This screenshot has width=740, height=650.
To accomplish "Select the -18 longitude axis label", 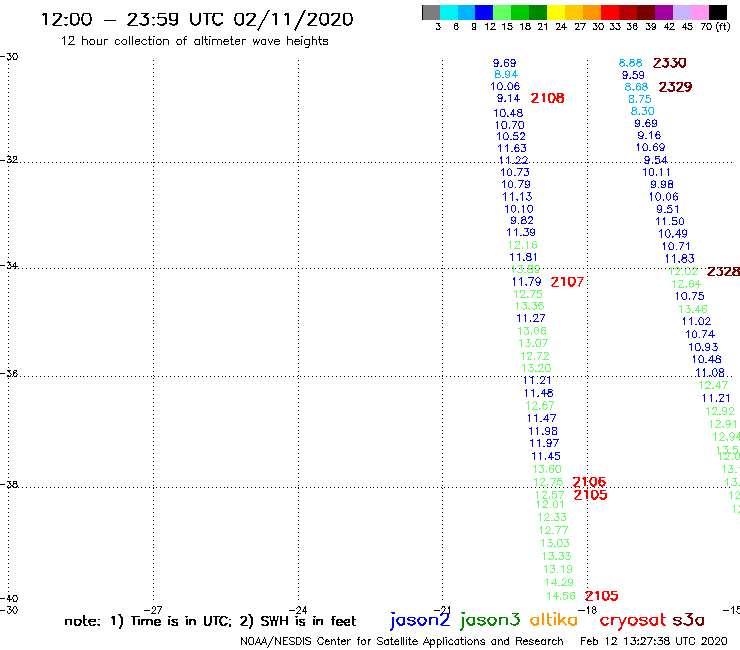I will pyautogui.click(x=588, y=610).
